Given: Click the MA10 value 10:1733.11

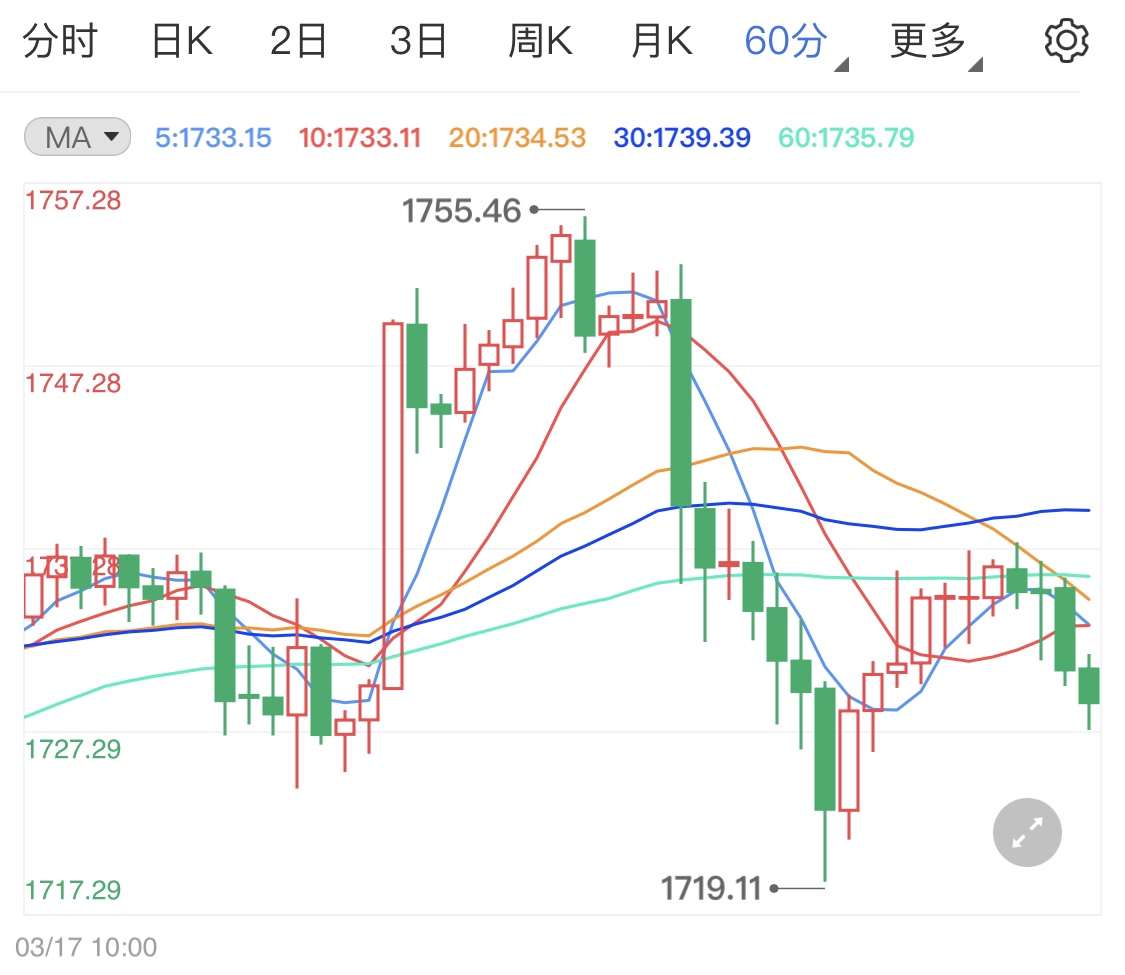Looking at the screenshot, I should (x=359, y=137).
